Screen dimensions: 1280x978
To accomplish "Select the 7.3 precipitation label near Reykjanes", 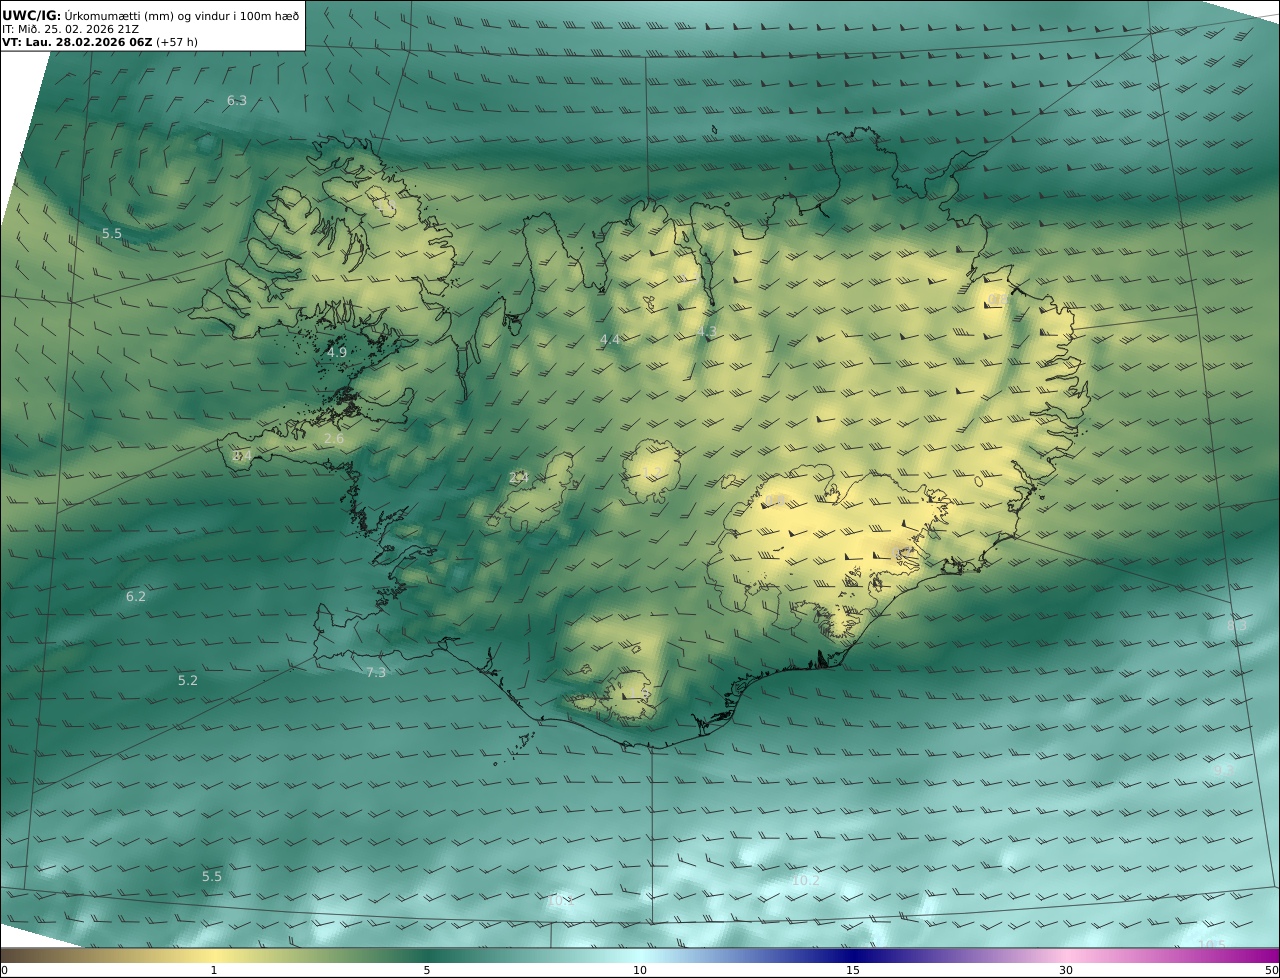I will click(376, 672).
